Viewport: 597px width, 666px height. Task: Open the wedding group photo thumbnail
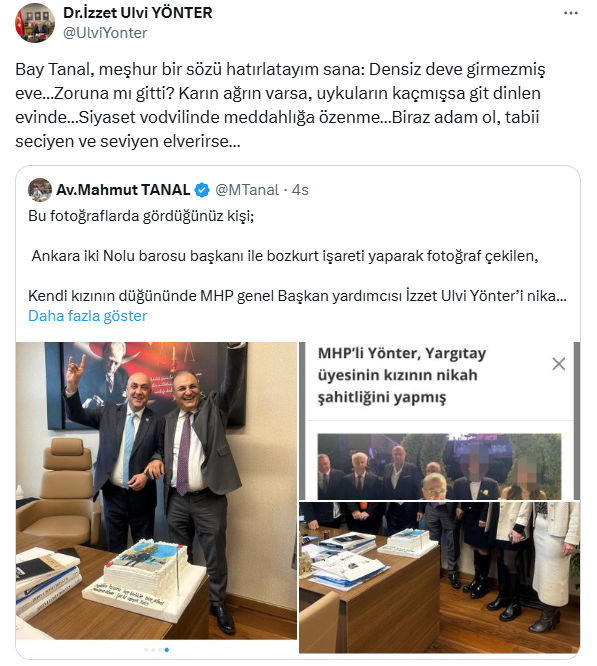point(439,466)
